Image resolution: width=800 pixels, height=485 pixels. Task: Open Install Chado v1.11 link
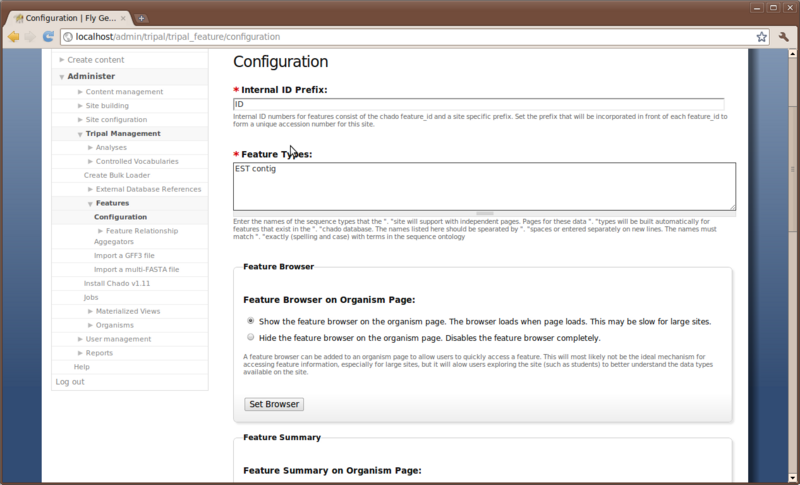[117, 283]
